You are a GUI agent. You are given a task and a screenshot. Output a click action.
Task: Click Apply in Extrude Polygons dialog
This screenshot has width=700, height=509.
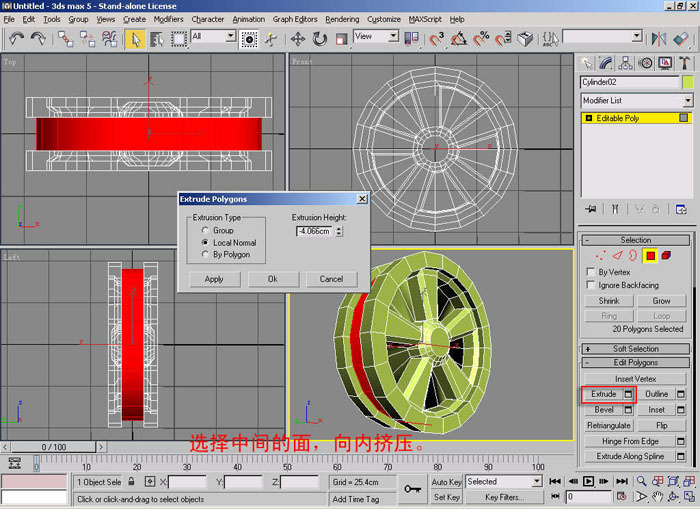[214, 279]
